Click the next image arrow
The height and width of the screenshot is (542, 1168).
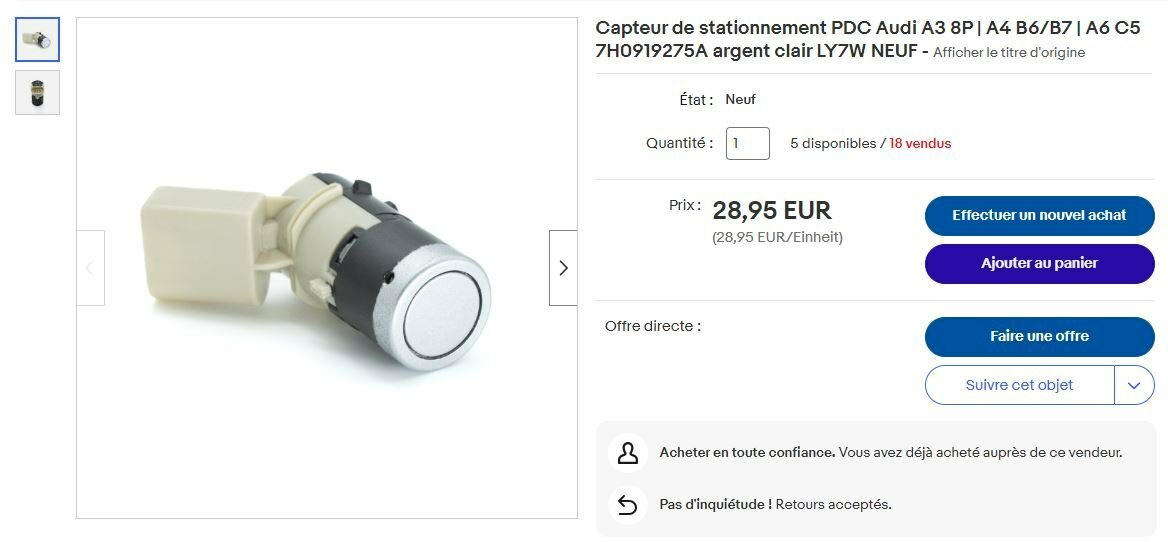563,268
